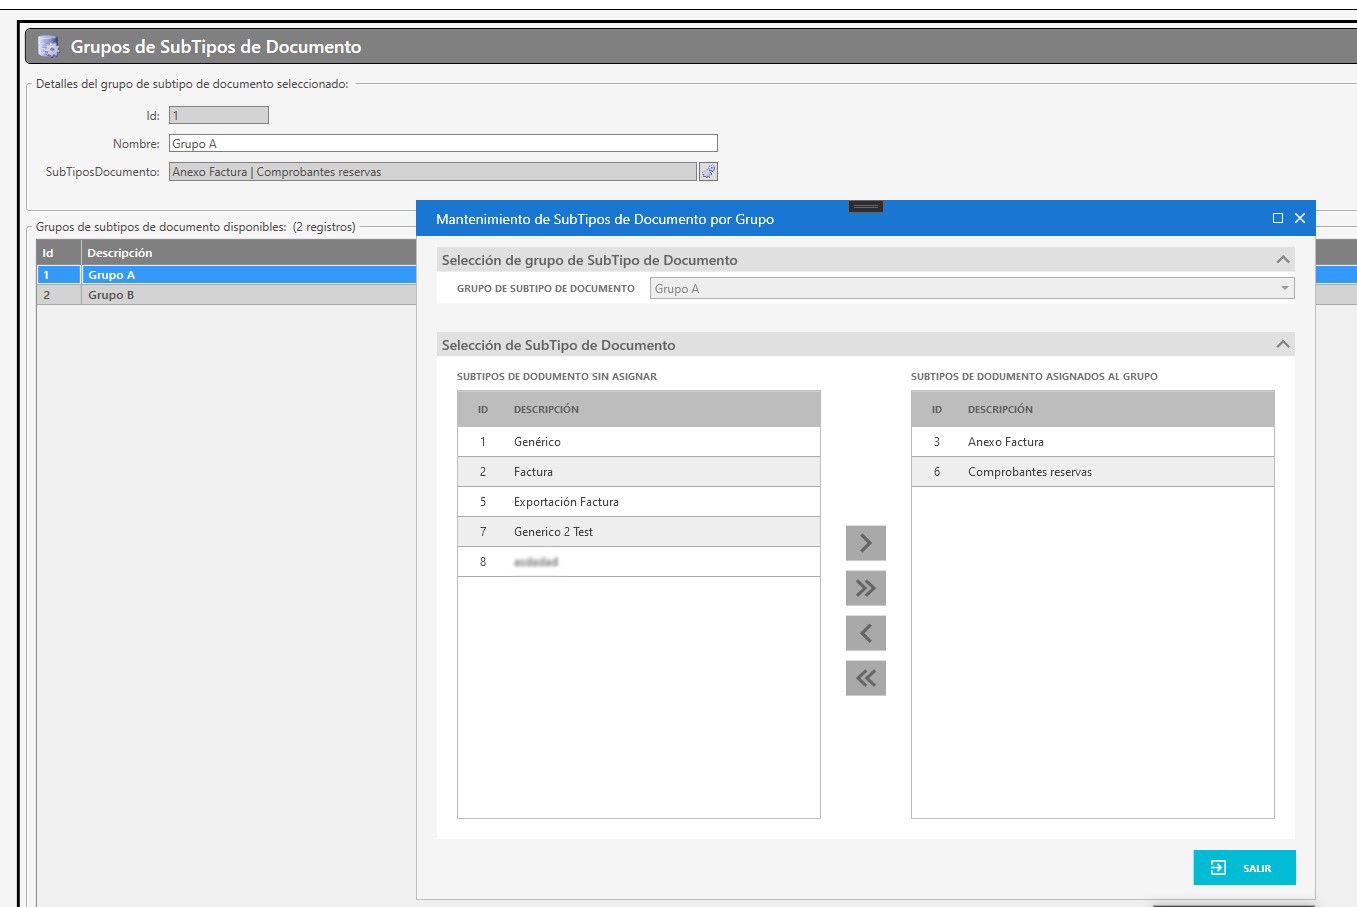Open the Grupo de Subtipo de Documento dropdown
Image resolution: width=1357 pixels, height=907 pixels.
[x=972, y=289]
